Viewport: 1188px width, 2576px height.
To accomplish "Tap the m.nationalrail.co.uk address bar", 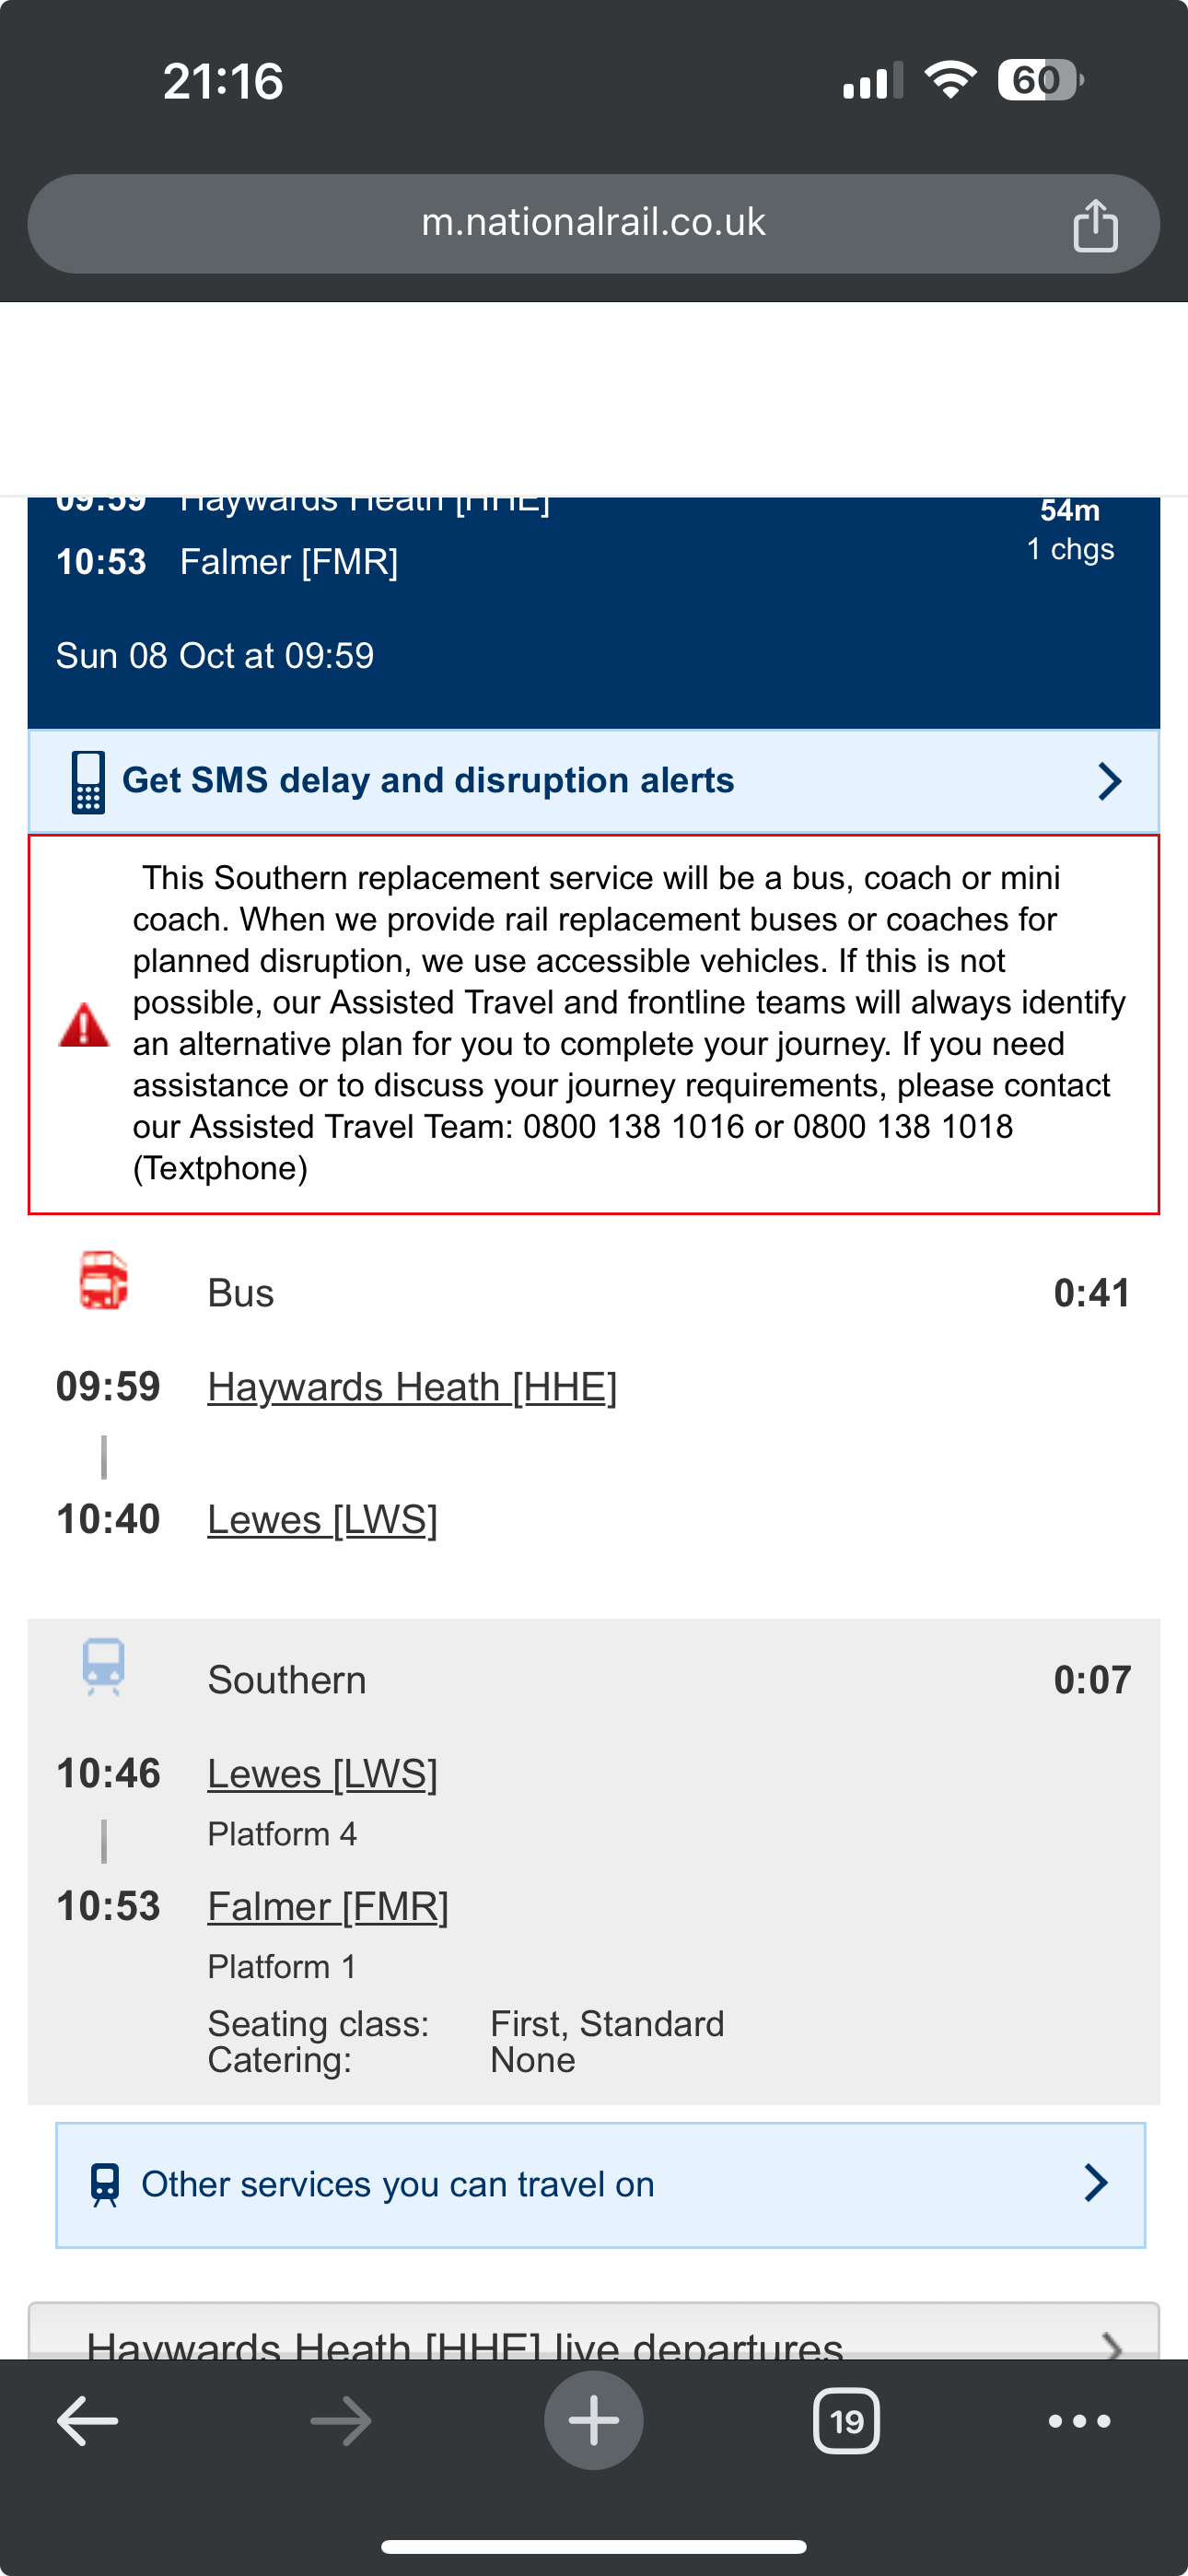I will coord(594,224).
